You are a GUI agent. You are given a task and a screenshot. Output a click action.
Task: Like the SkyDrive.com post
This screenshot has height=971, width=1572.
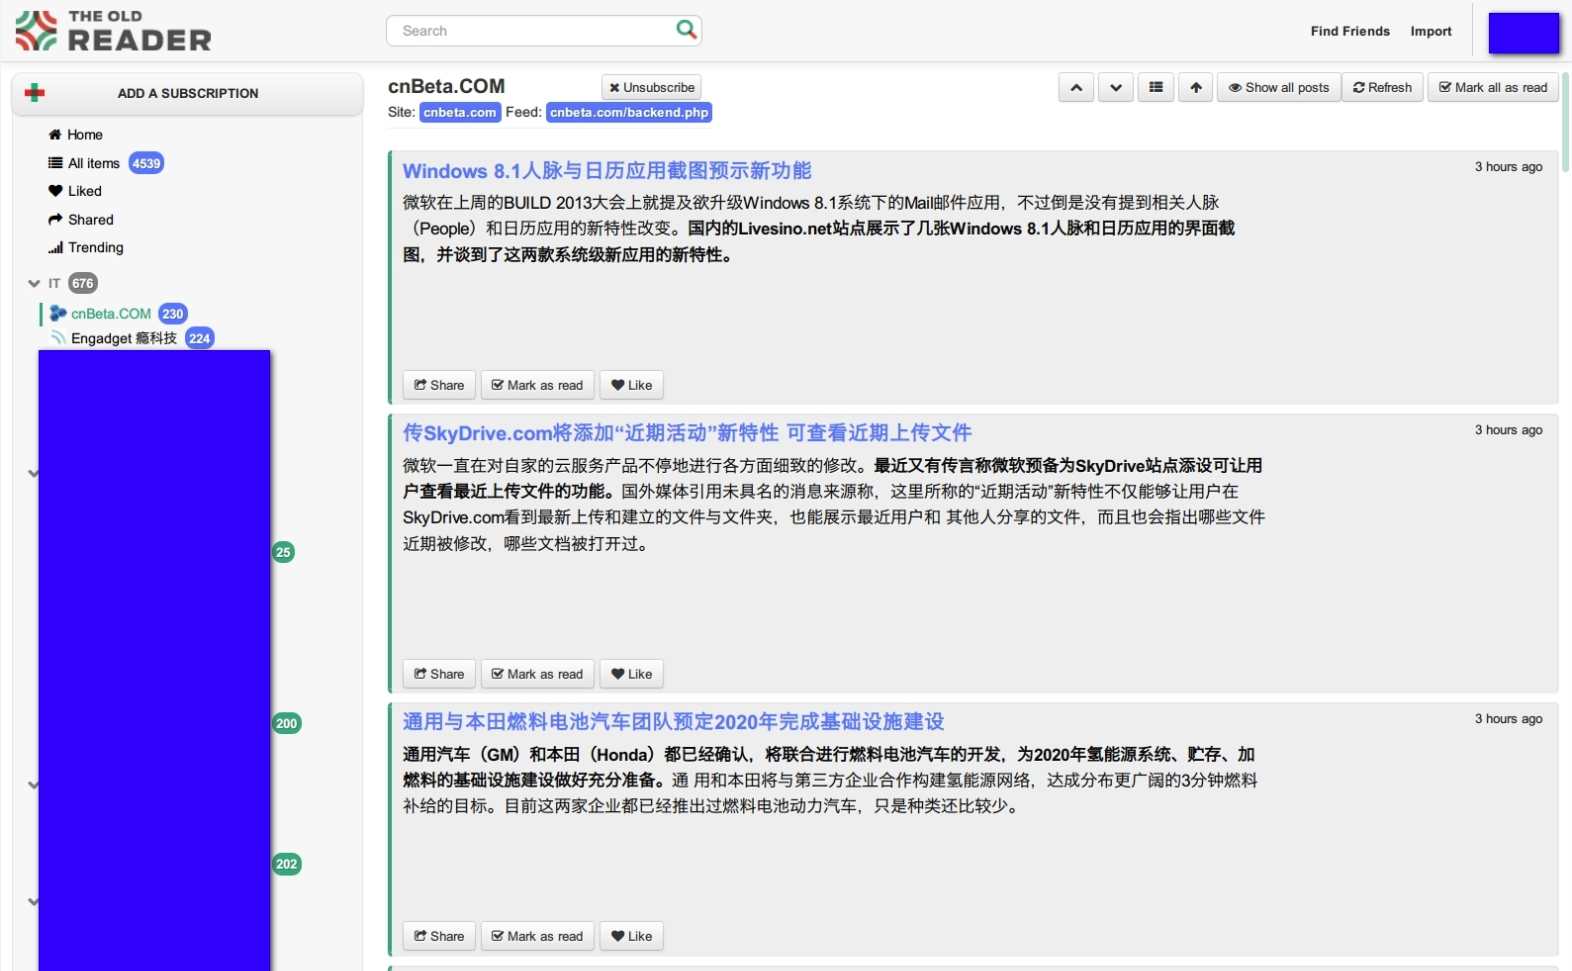click(632, 674)
